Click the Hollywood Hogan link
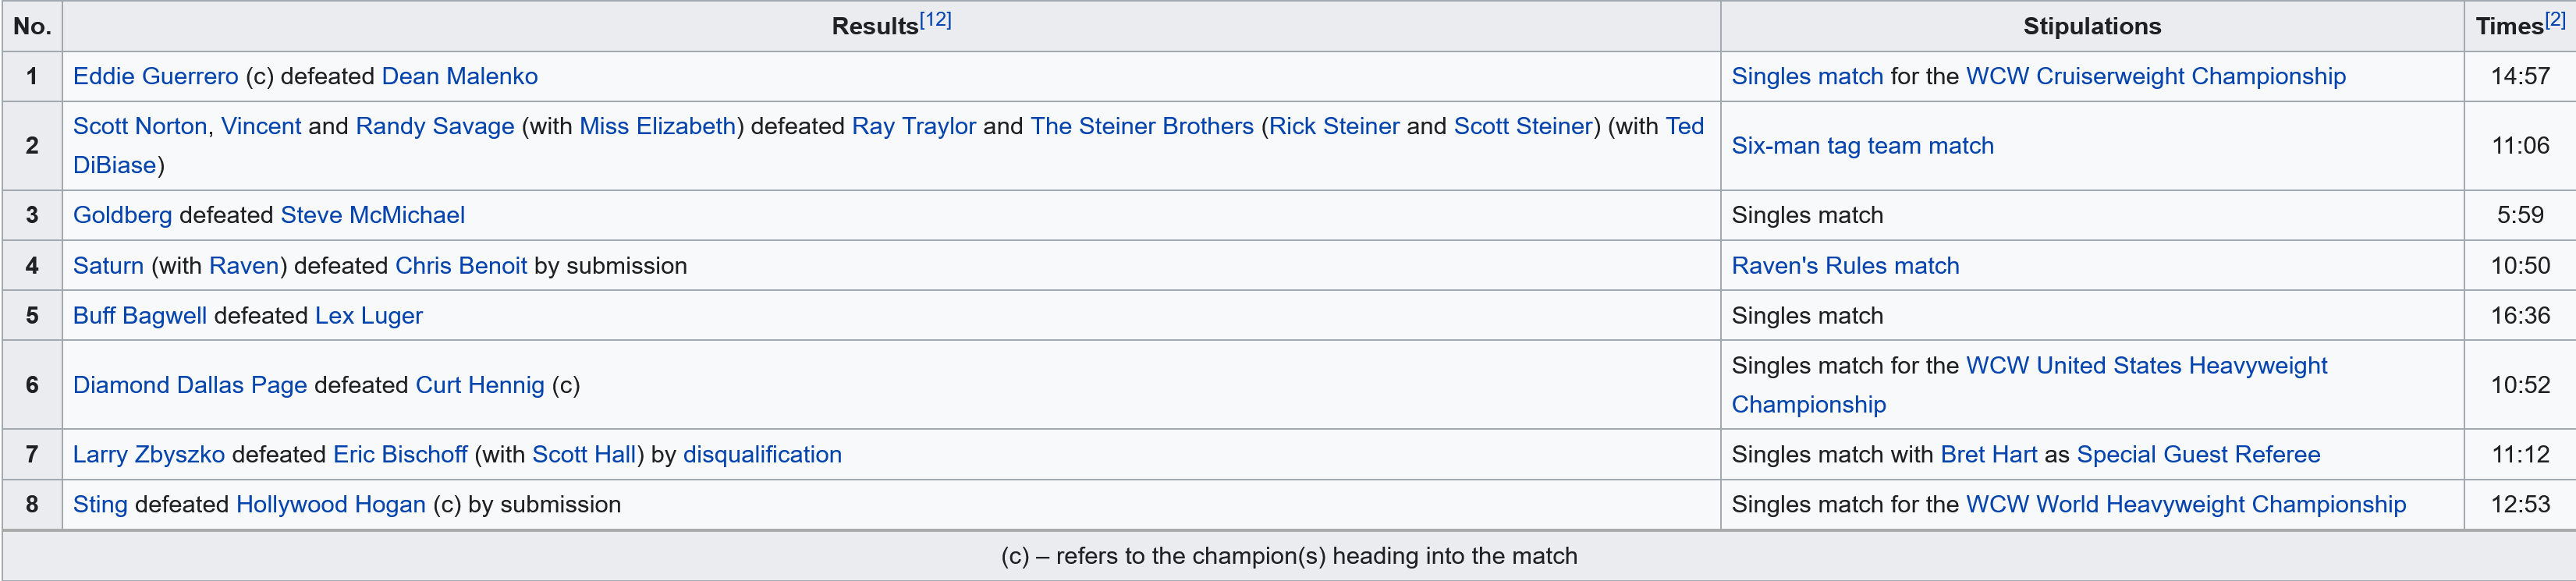The width and height of the screenshot is (2576, 581). pyautogui.click(x=330, y=505)
